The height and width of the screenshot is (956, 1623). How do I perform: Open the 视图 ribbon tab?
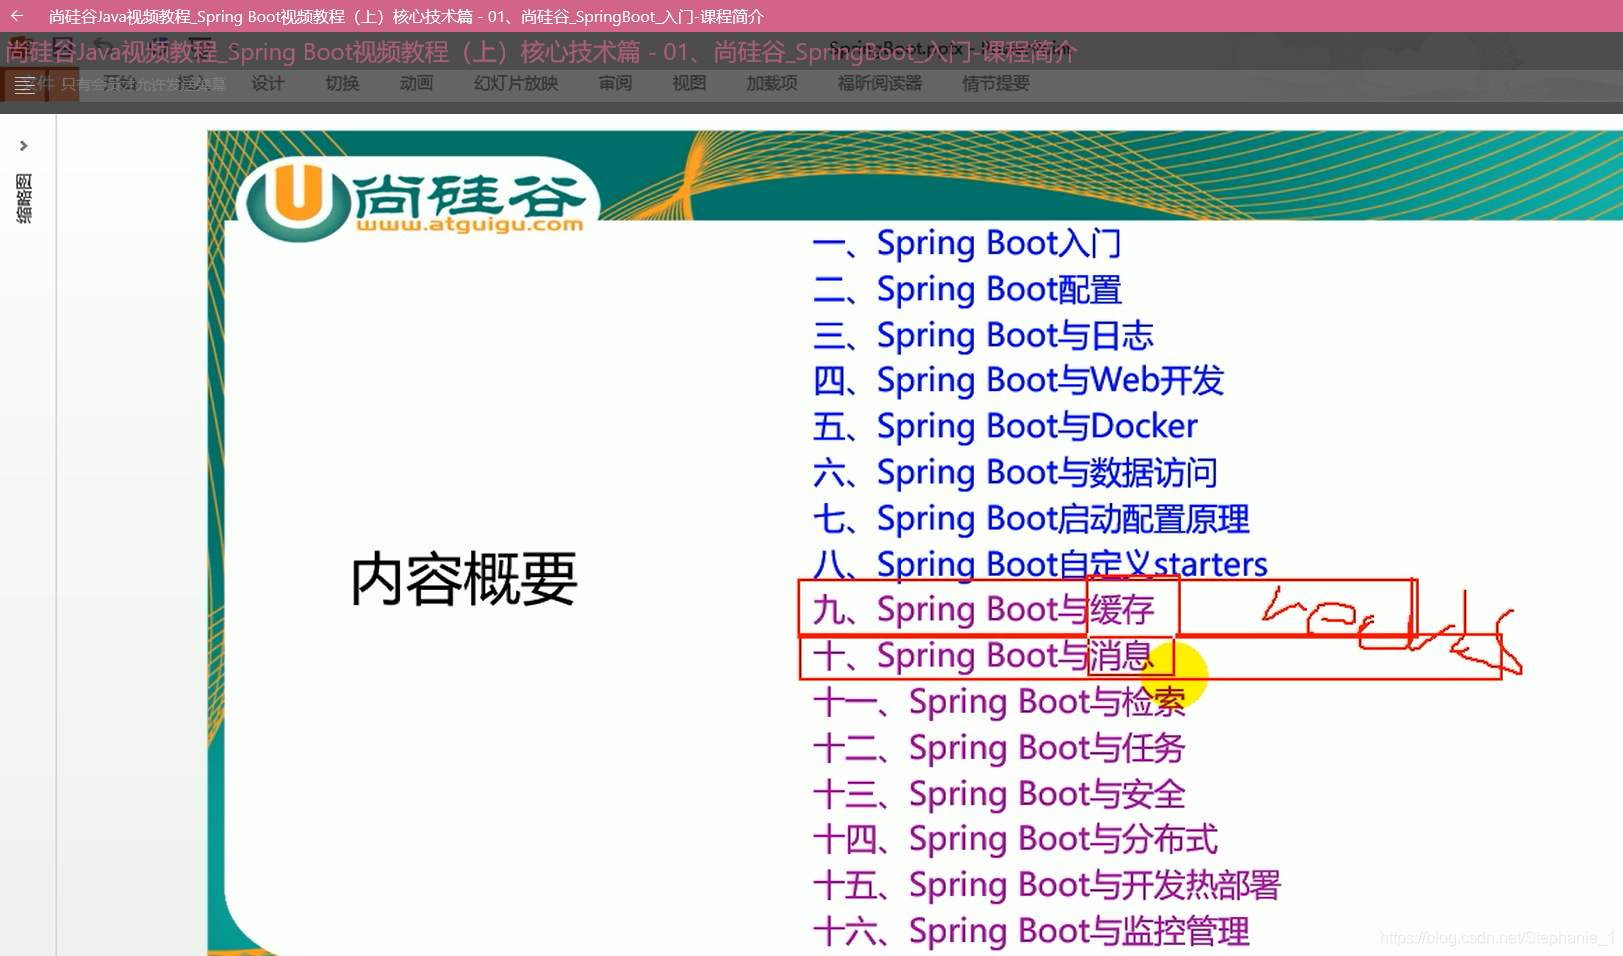[689, 83]
